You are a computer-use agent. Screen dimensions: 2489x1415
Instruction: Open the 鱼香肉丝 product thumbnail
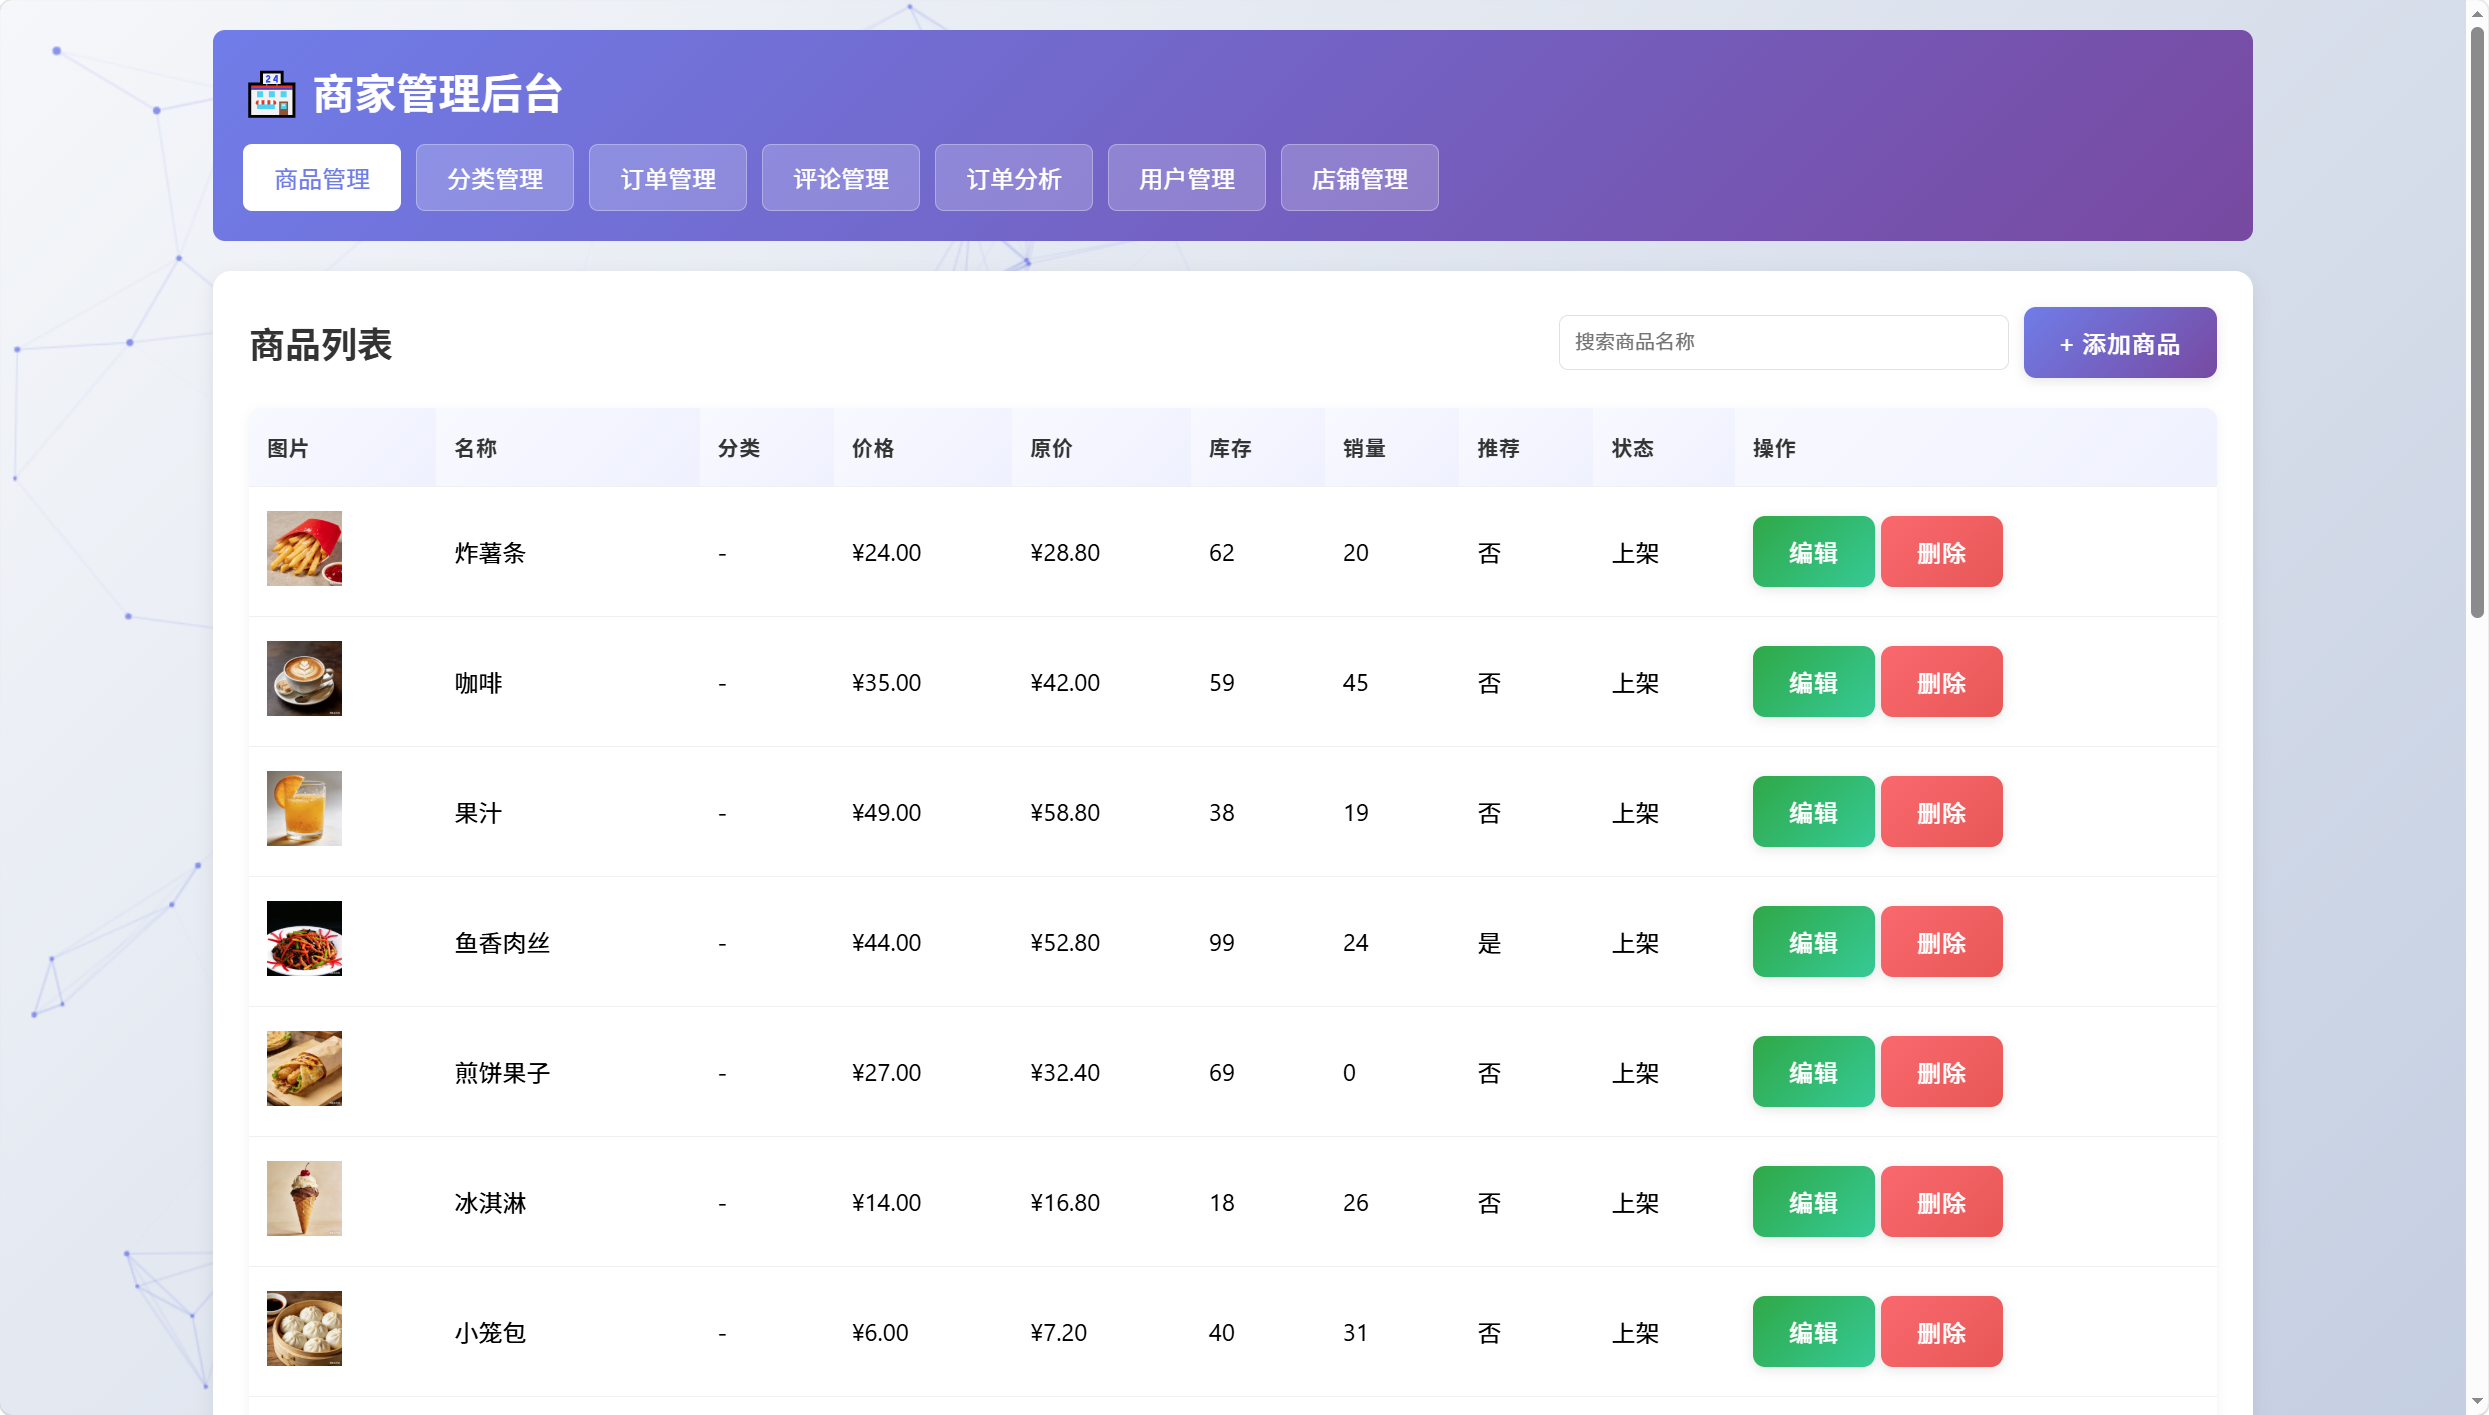[x=304, y=939]
